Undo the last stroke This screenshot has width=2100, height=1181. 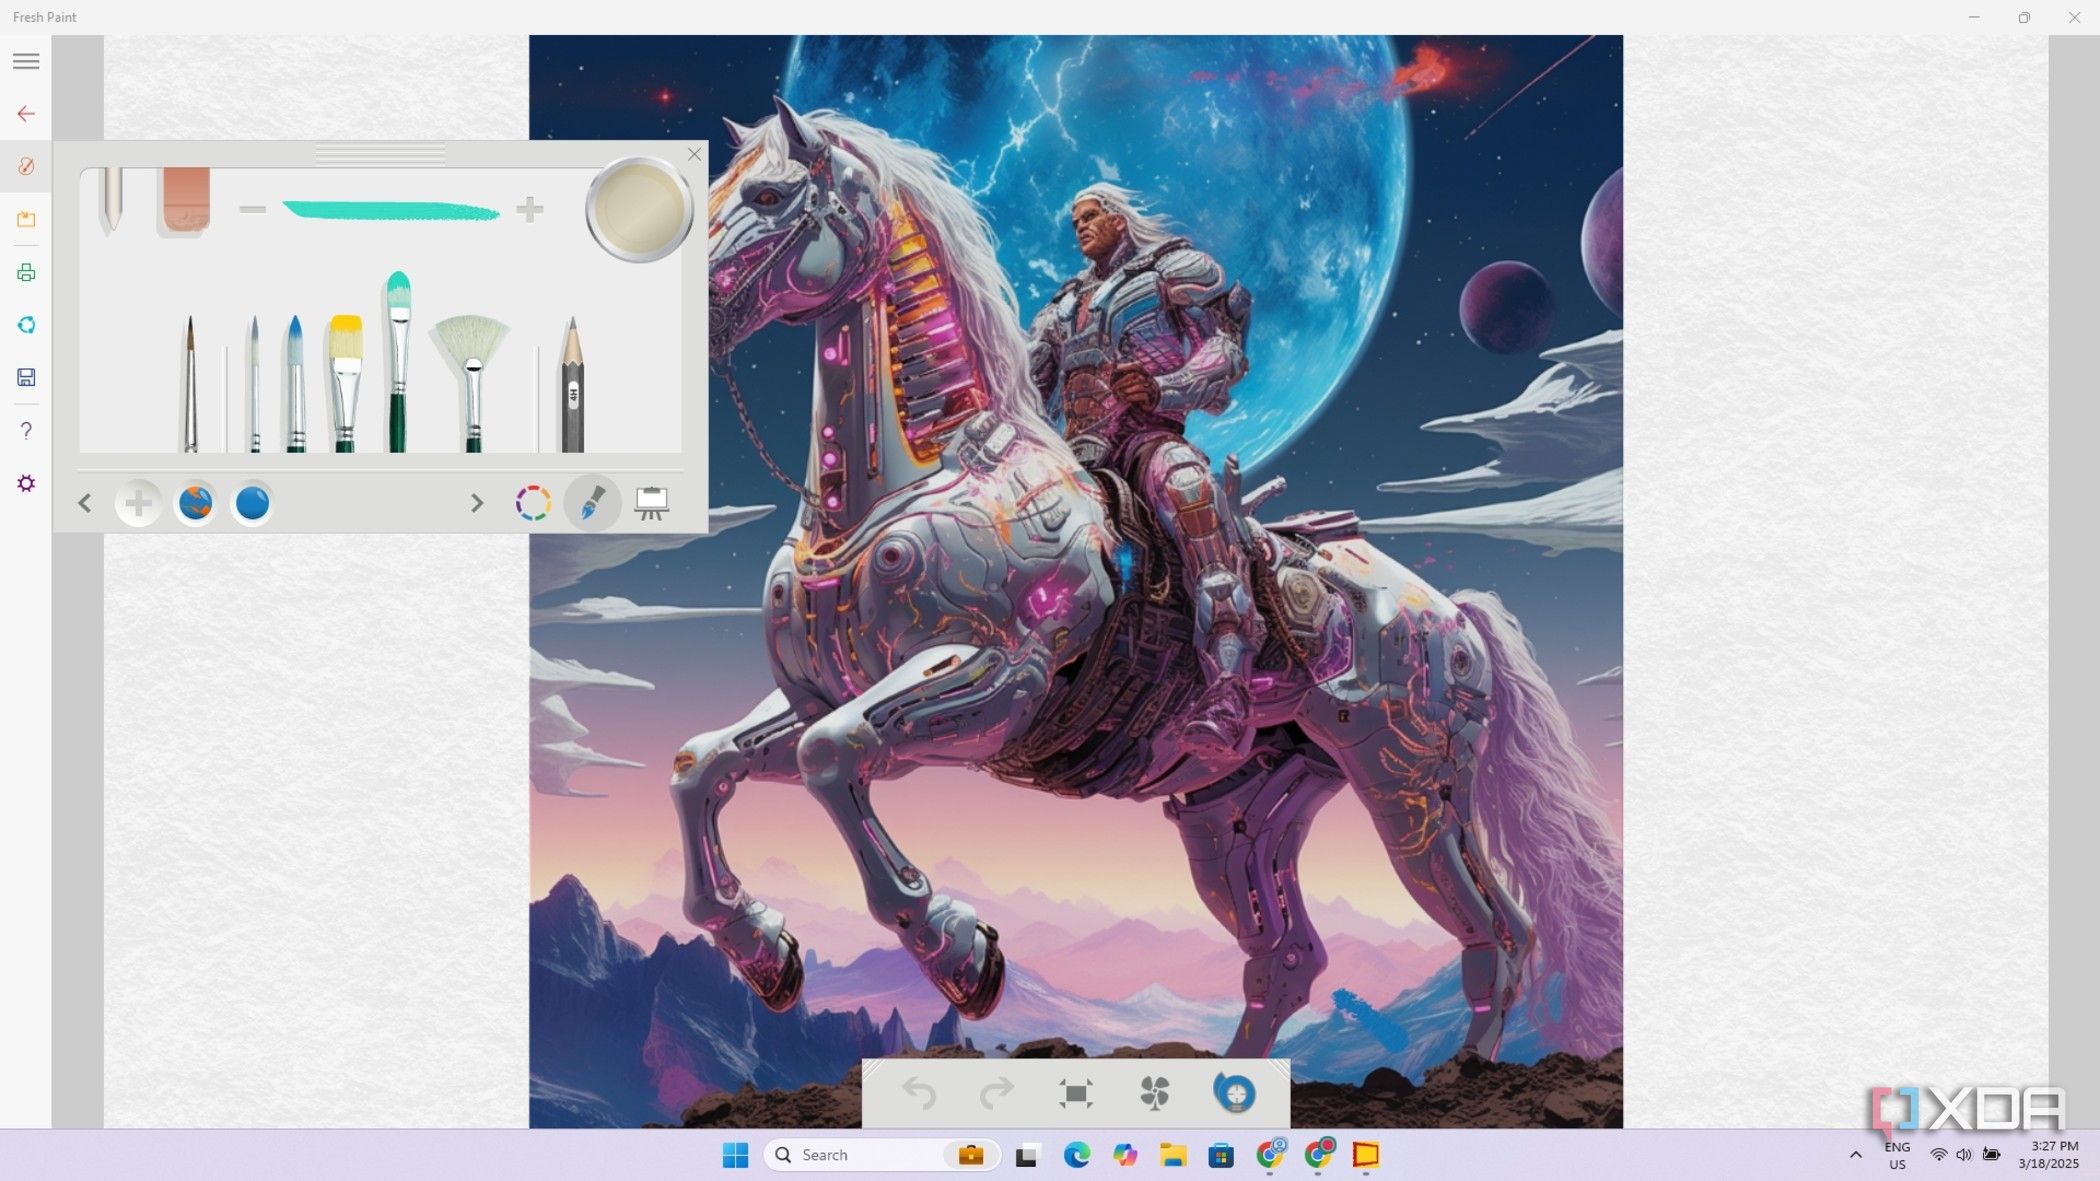918,1093
